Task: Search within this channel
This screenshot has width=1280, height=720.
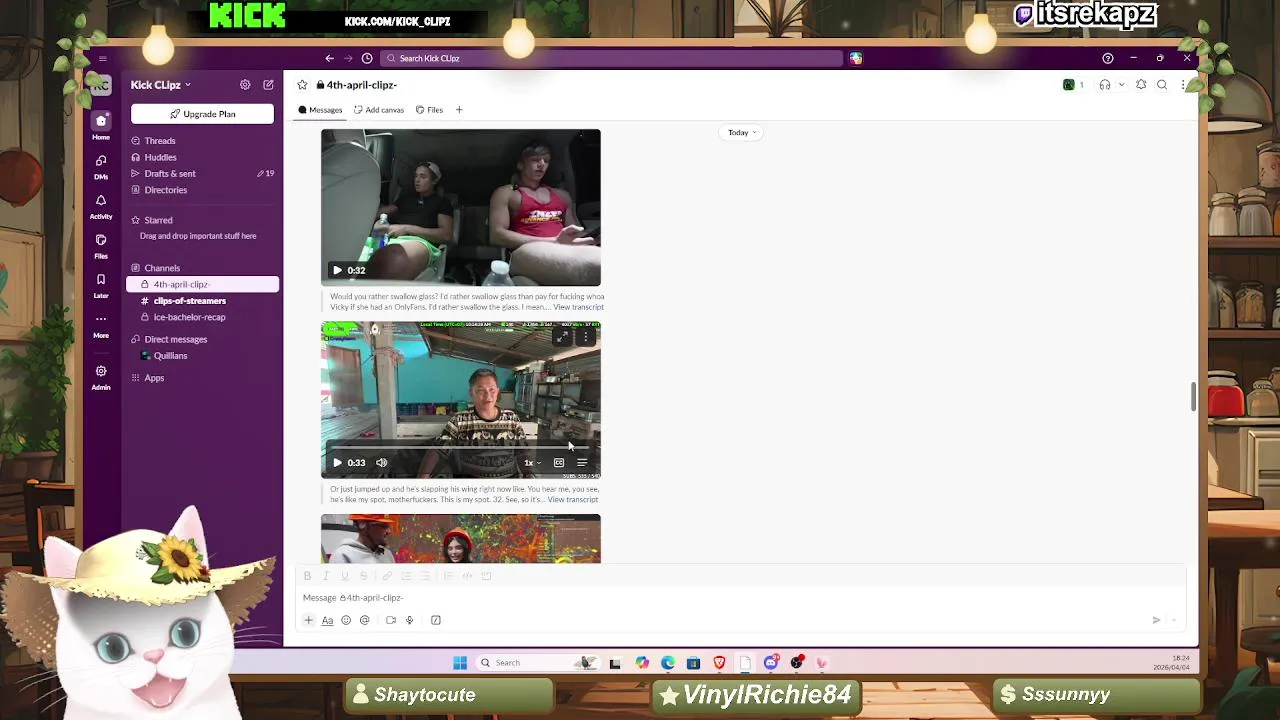Action: pyautogui.click(x=1162, y=85)
